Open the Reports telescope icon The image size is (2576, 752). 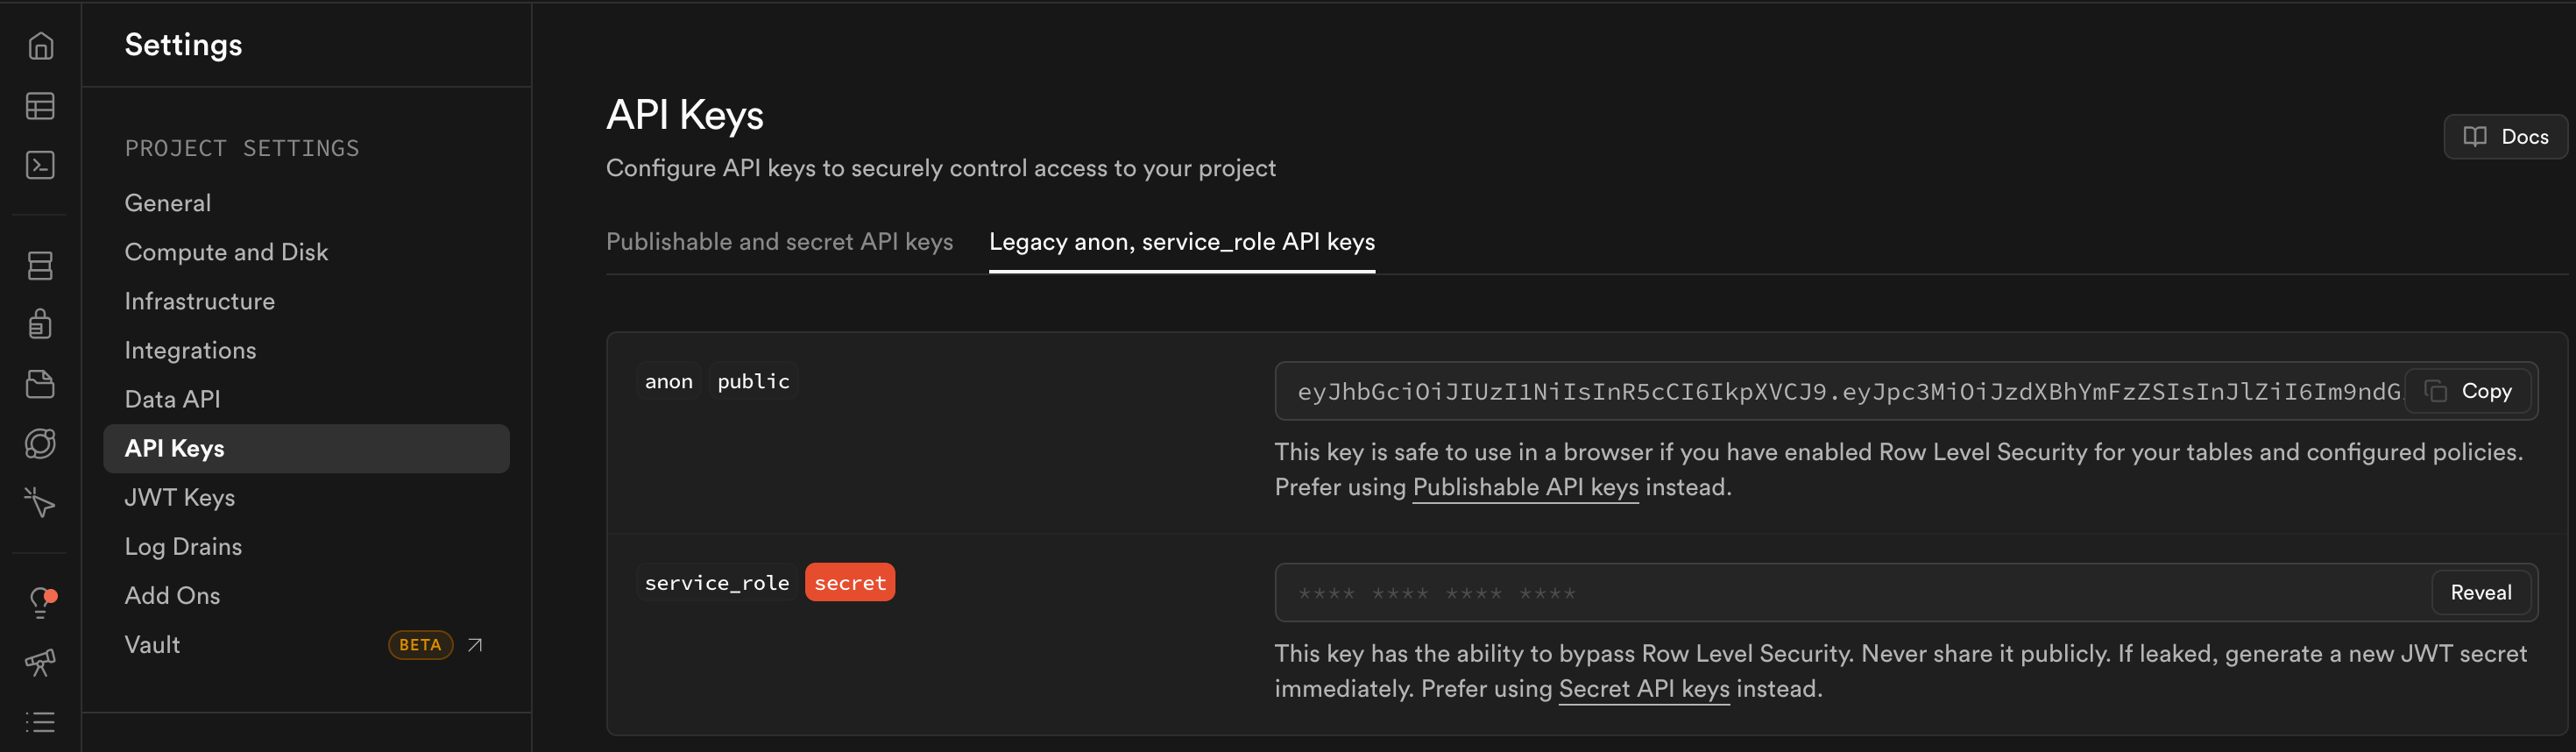(x=40, y=662)
